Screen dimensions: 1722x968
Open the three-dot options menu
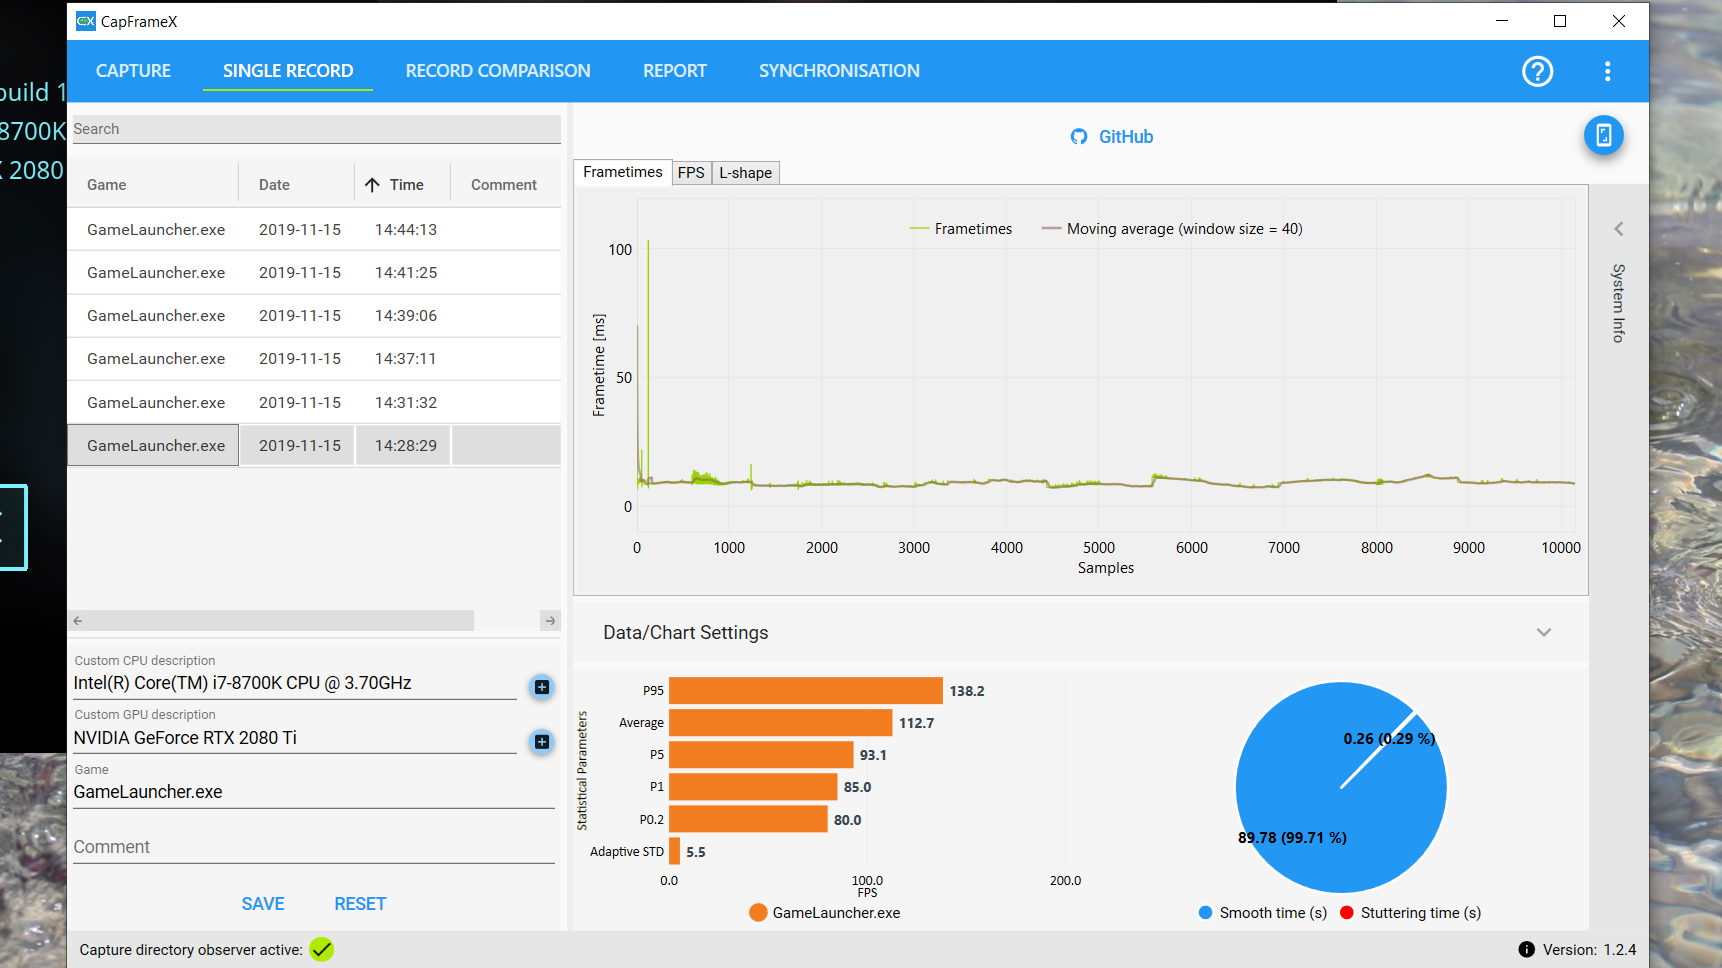(x=1607, y=71)
